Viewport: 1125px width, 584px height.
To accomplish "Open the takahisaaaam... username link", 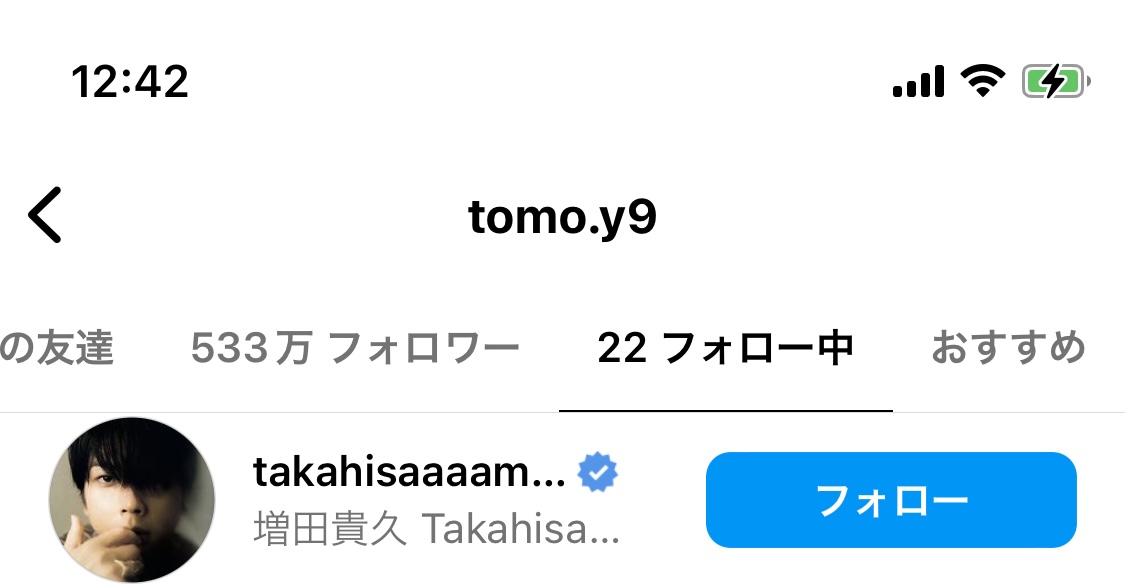I will point(409,472).
